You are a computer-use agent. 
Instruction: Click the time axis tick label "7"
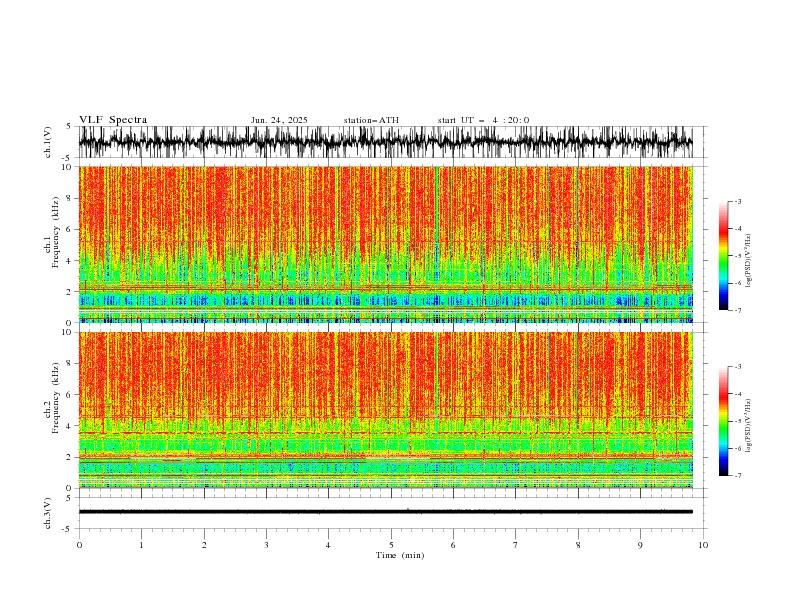coord(516,545)
